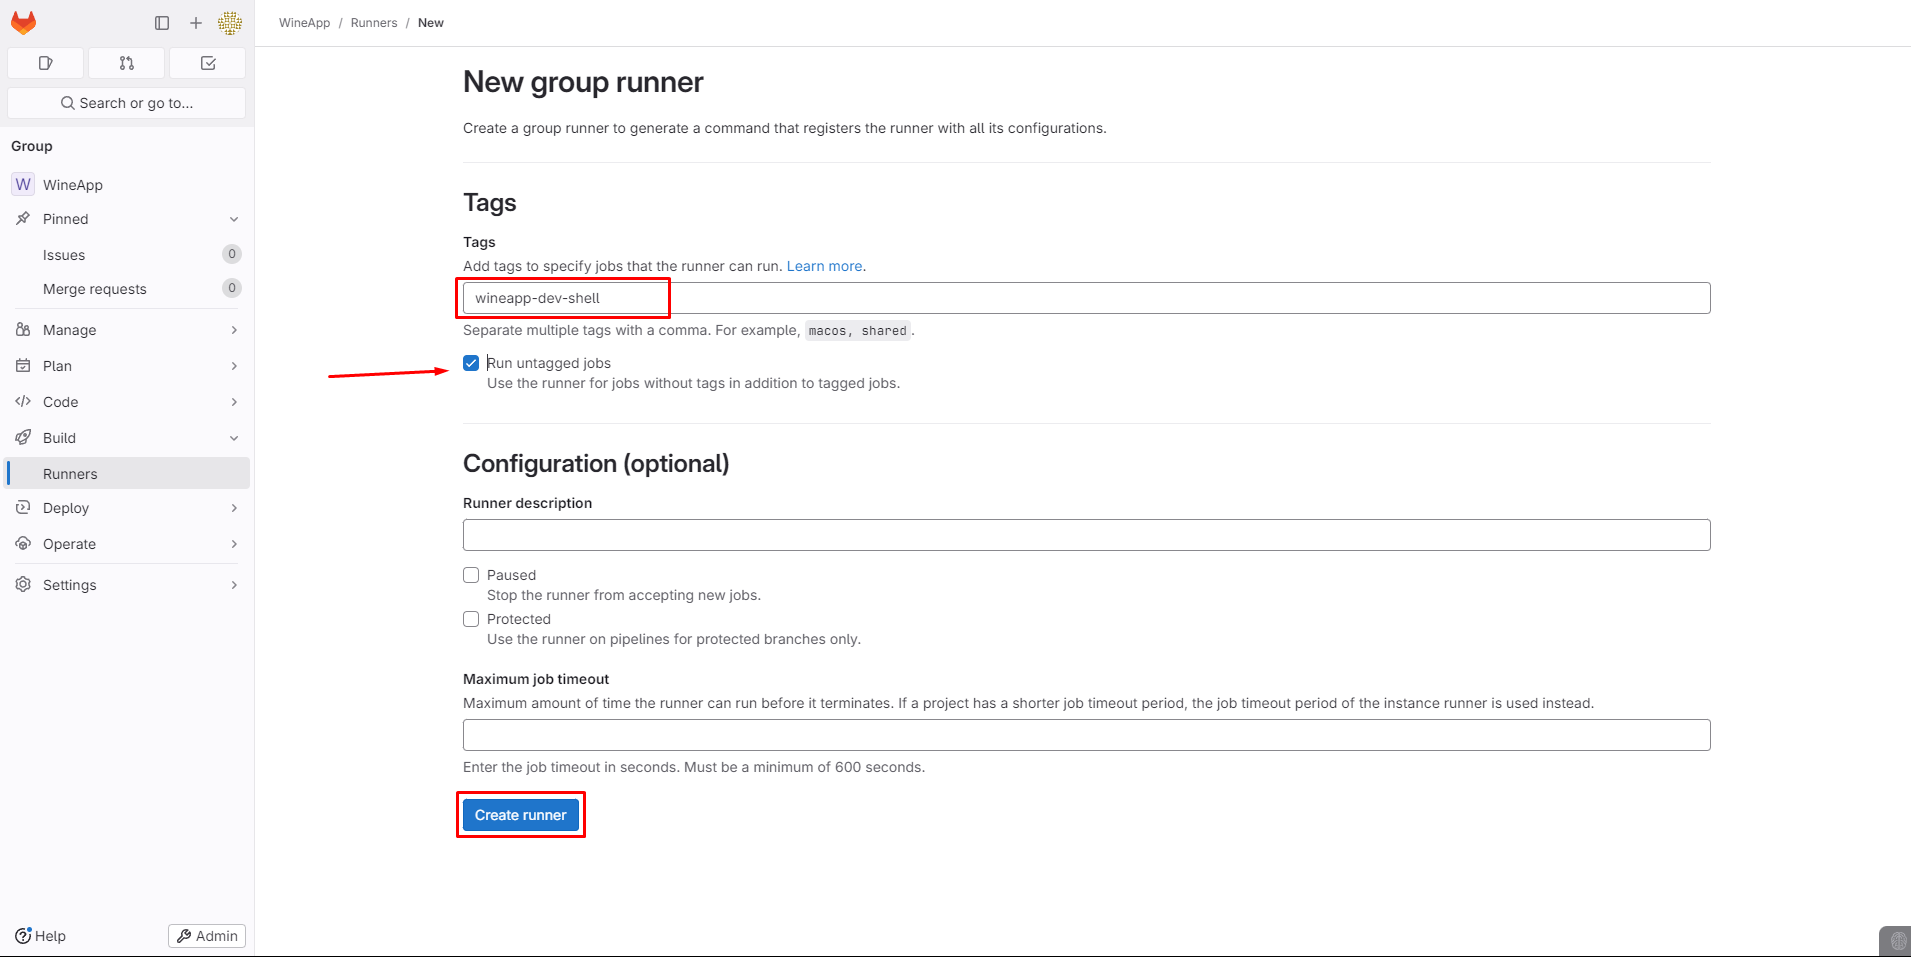
Task: Enable the Paused checkbox
Action: (x=471, y=575)
